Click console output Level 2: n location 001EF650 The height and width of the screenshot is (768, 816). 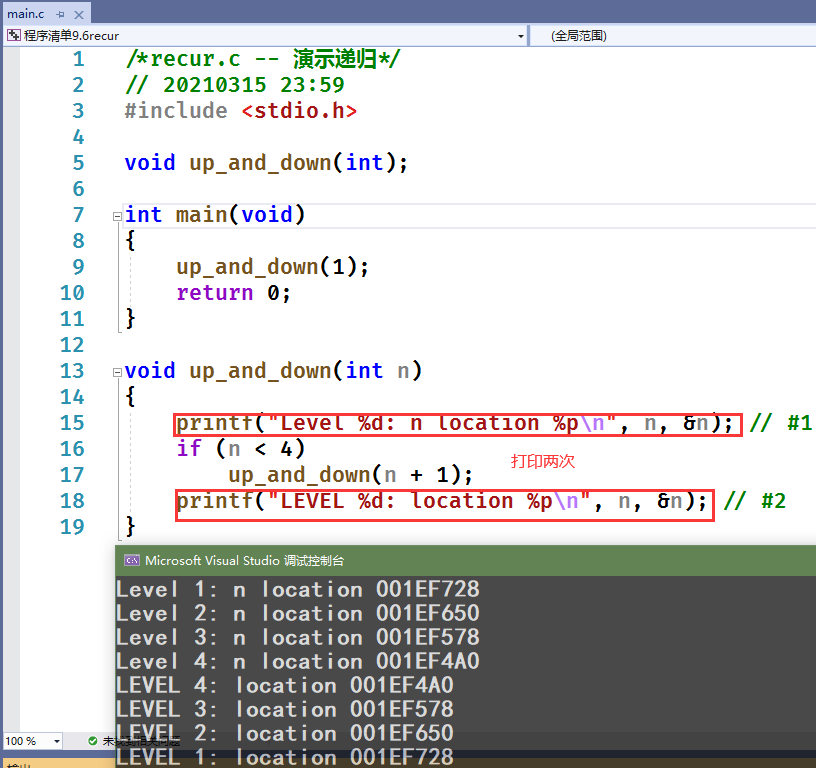point(298,613)
